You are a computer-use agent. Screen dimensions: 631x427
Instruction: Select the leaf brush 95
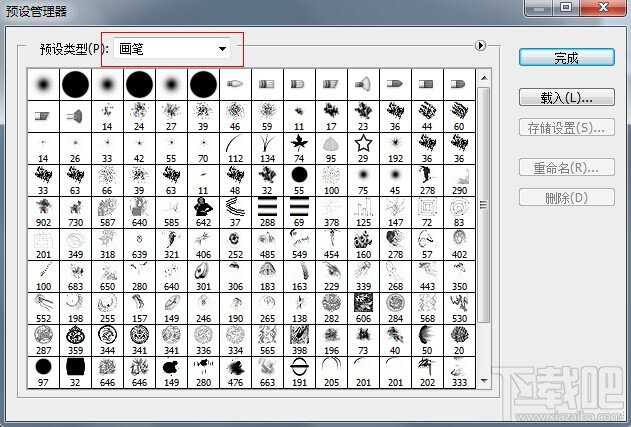tap(332, 149)
